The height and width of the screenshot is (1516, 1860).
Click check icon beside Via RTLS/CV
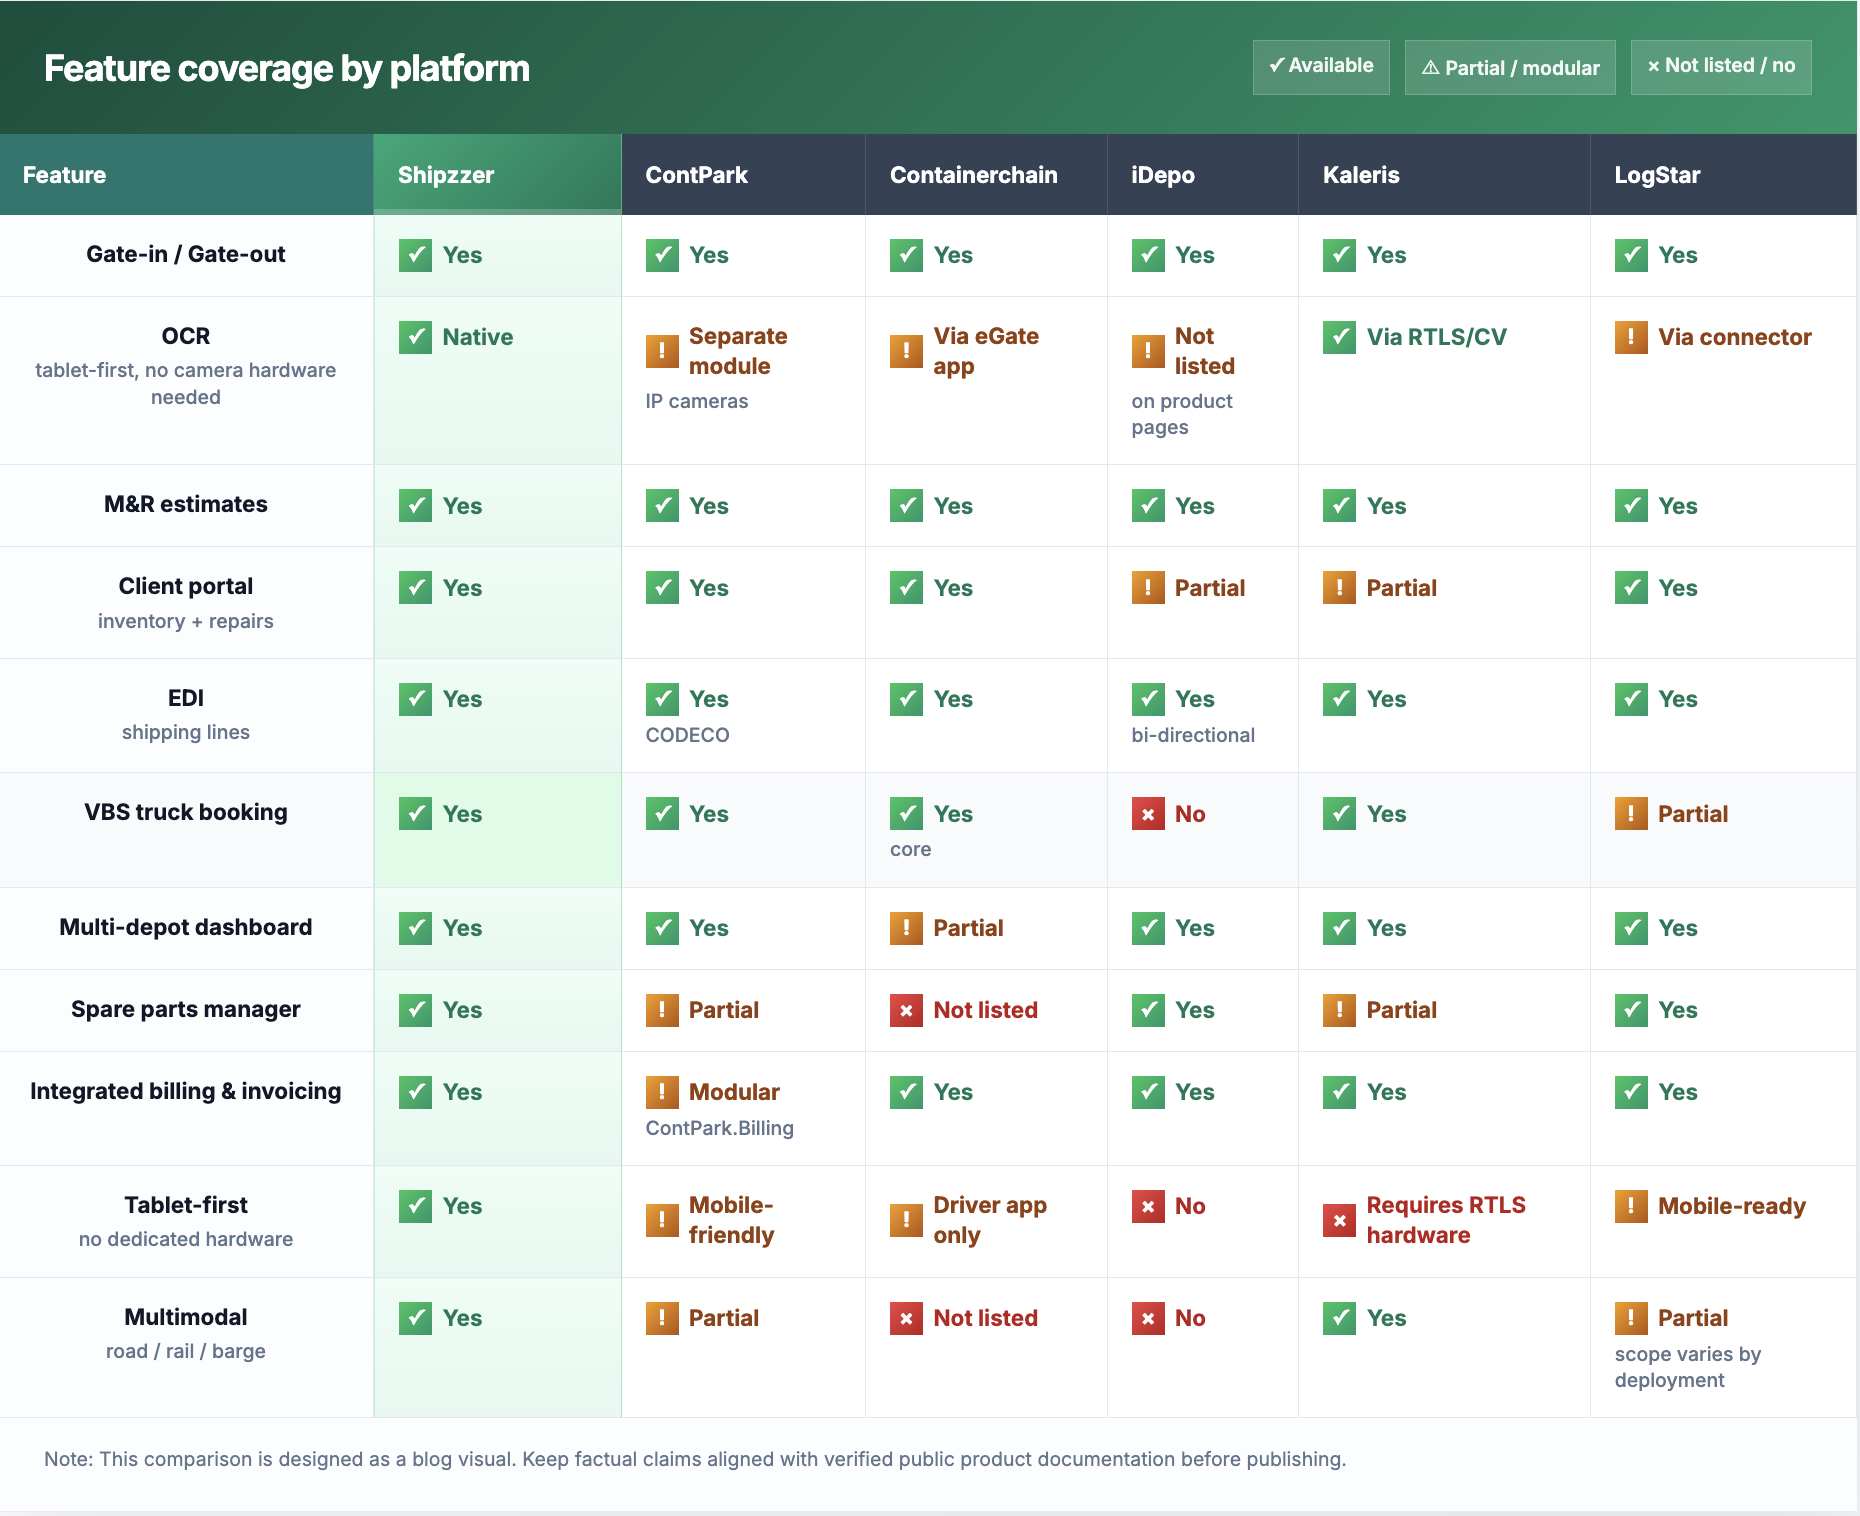(1339, 337)
